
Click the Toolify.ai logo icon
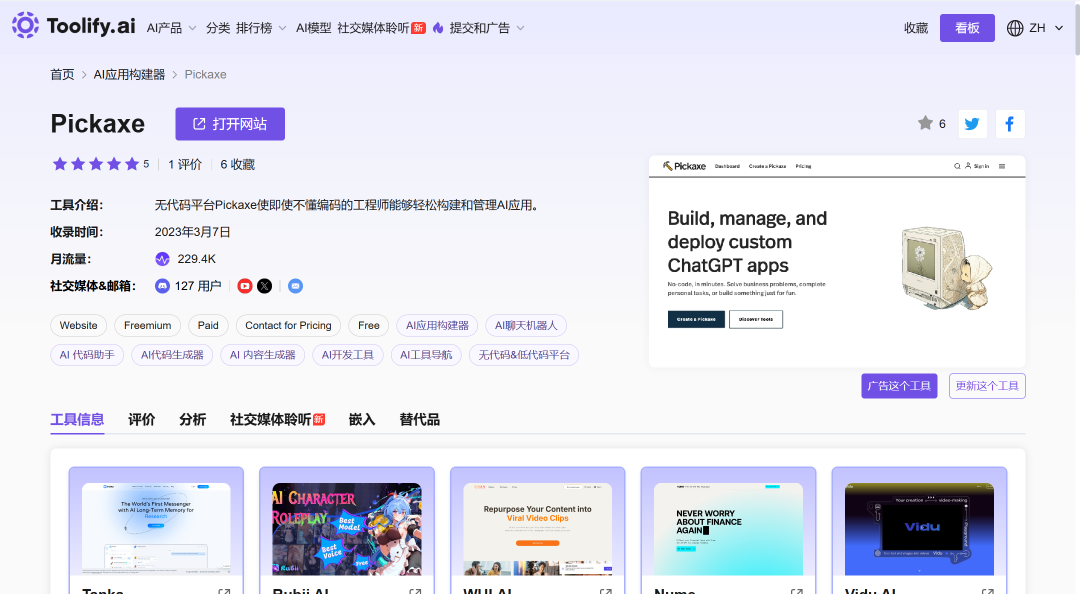(x=25, y=25)
